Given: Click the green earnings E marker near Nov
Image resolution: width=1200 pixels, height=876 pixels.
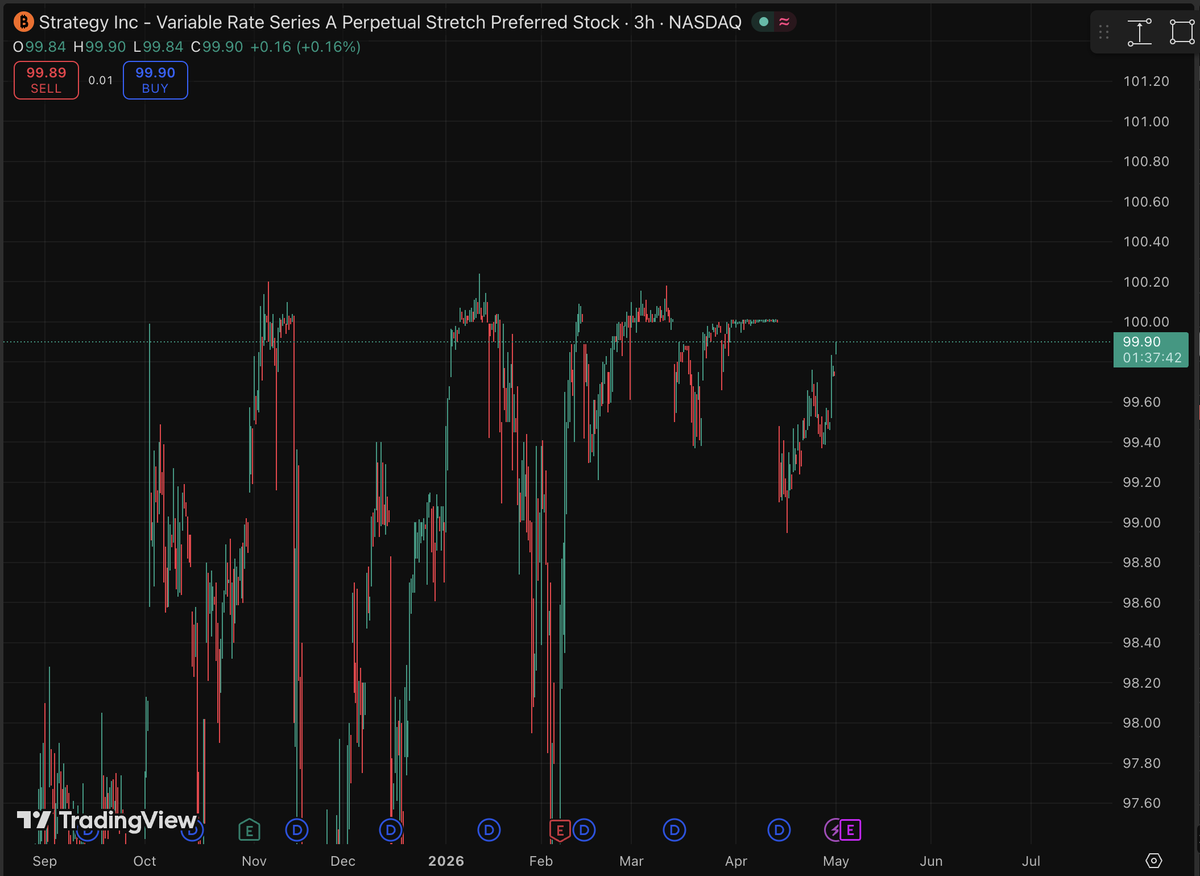Looking at the screenshot, I should point(249,829).
